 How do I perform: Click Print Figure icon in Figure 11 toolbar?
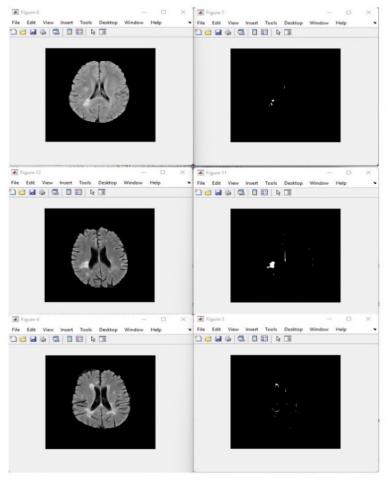228,193
